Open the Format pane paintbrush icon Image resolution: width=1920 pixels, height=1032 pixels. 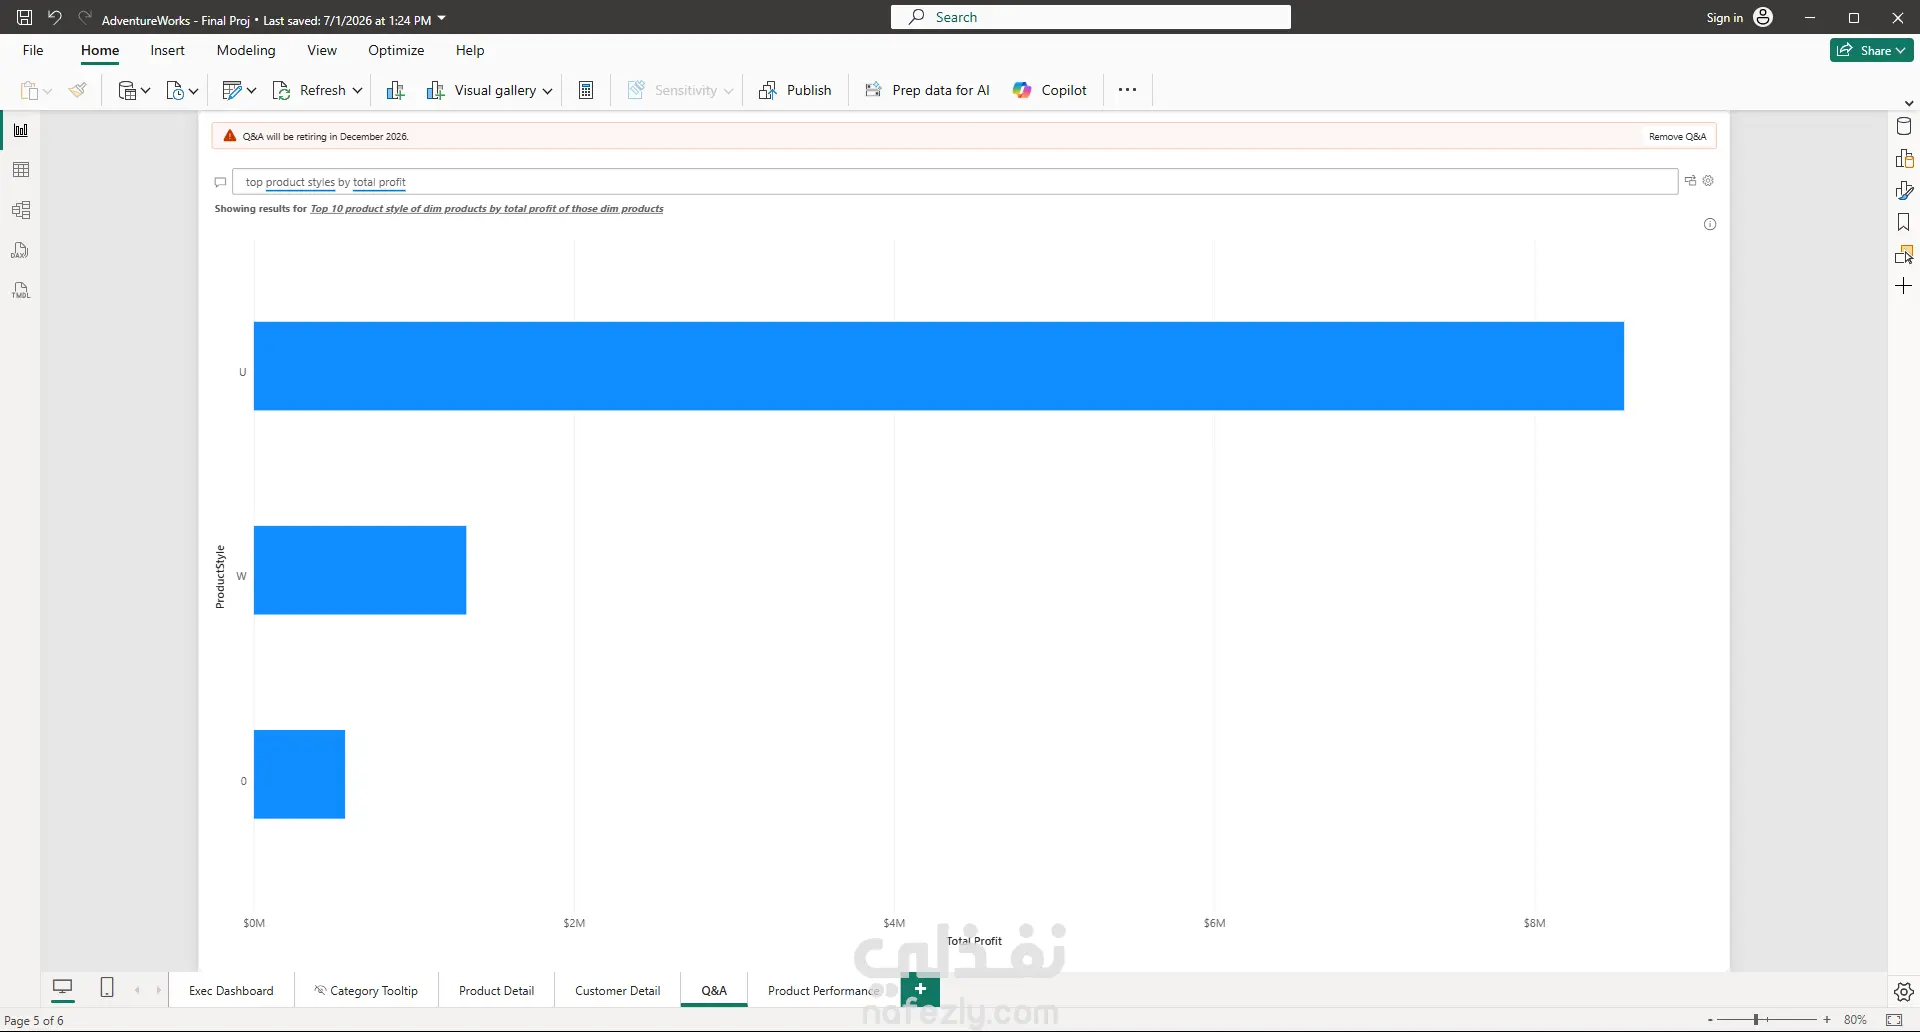point(1904,190)
